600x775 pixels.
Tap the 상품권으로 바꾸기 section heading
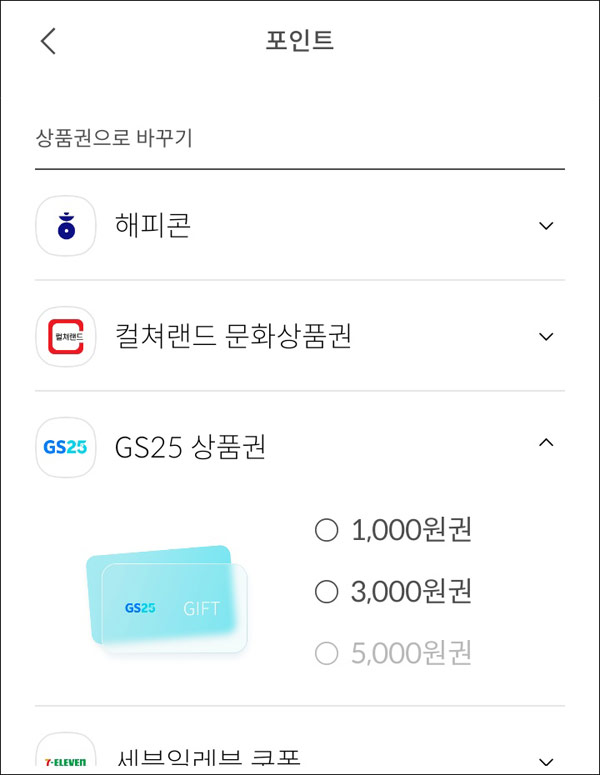pyautogui.click(x=114, y=137)
